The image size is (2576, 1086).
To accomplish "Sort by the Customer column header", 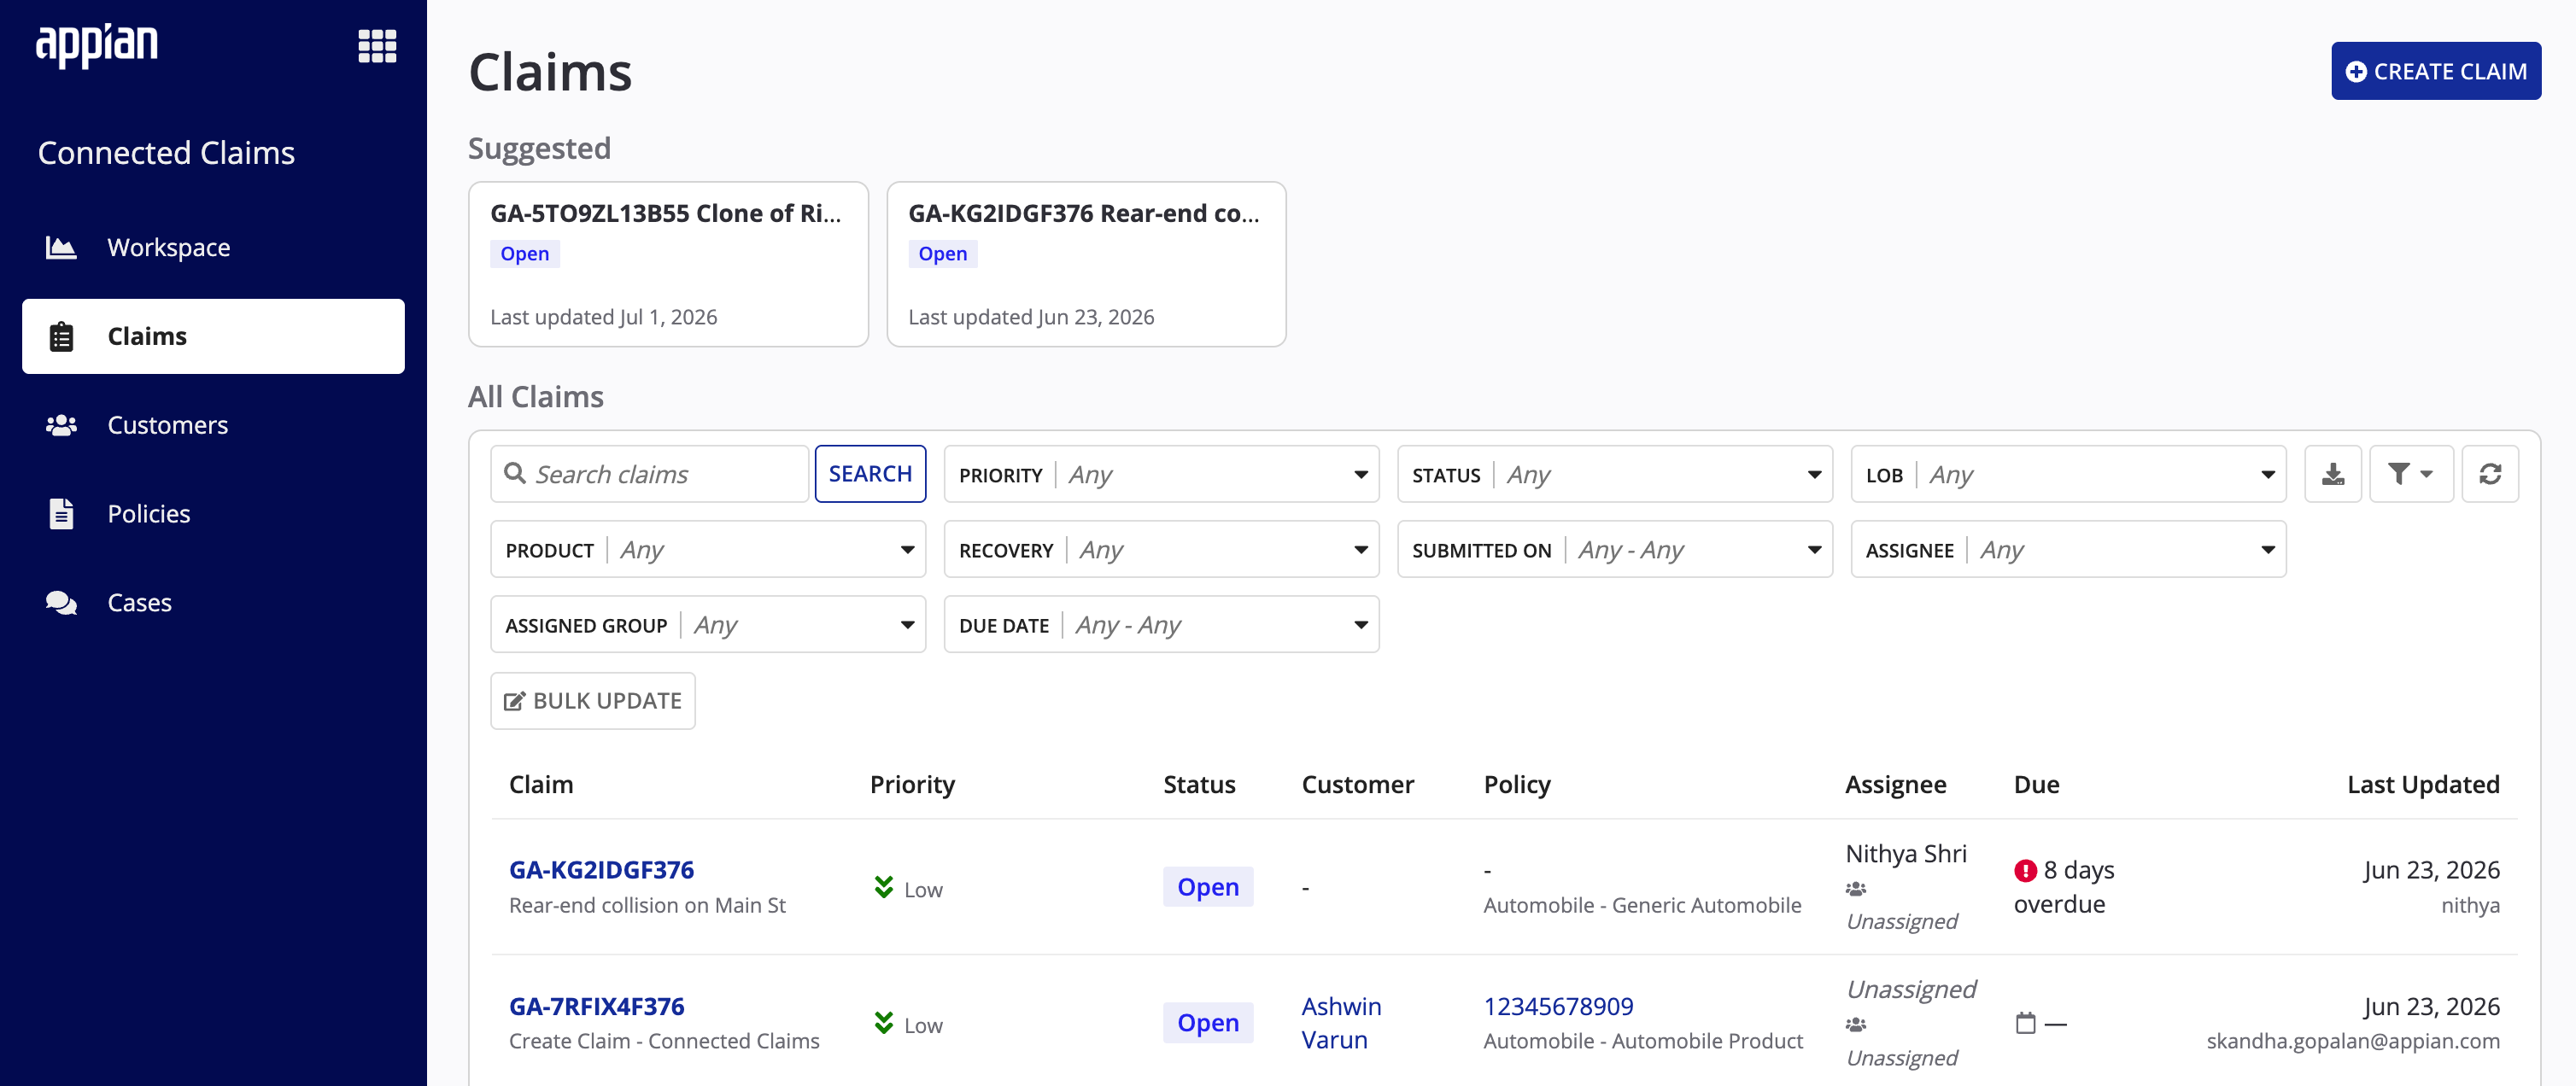I will (1357, 785).
